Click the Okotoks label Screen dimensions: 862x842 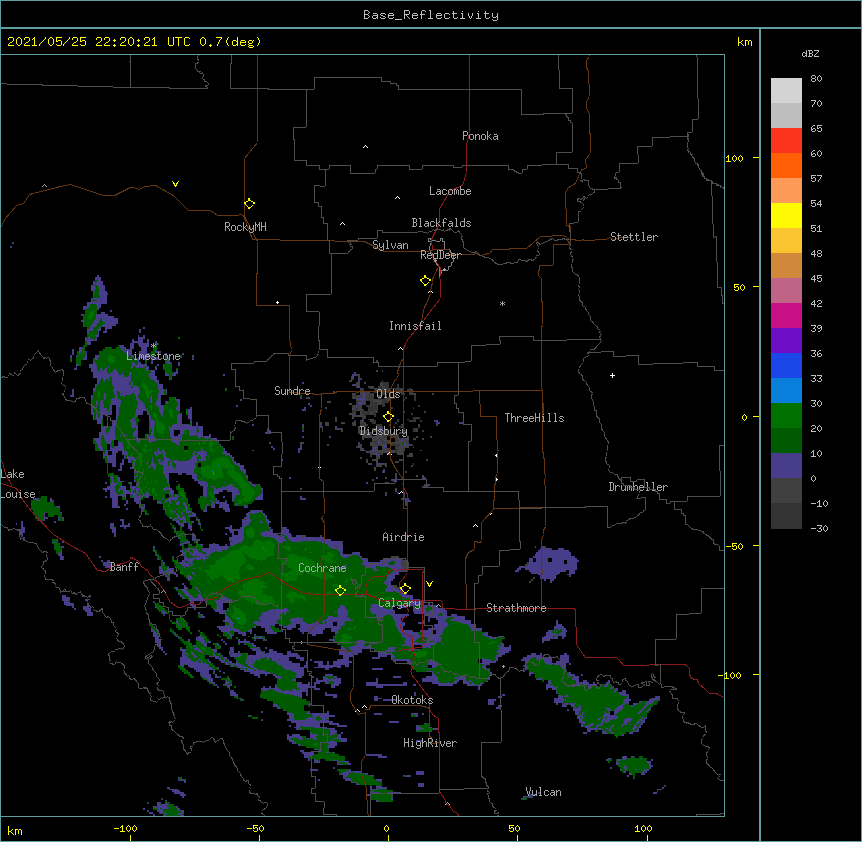coord(412,700)
